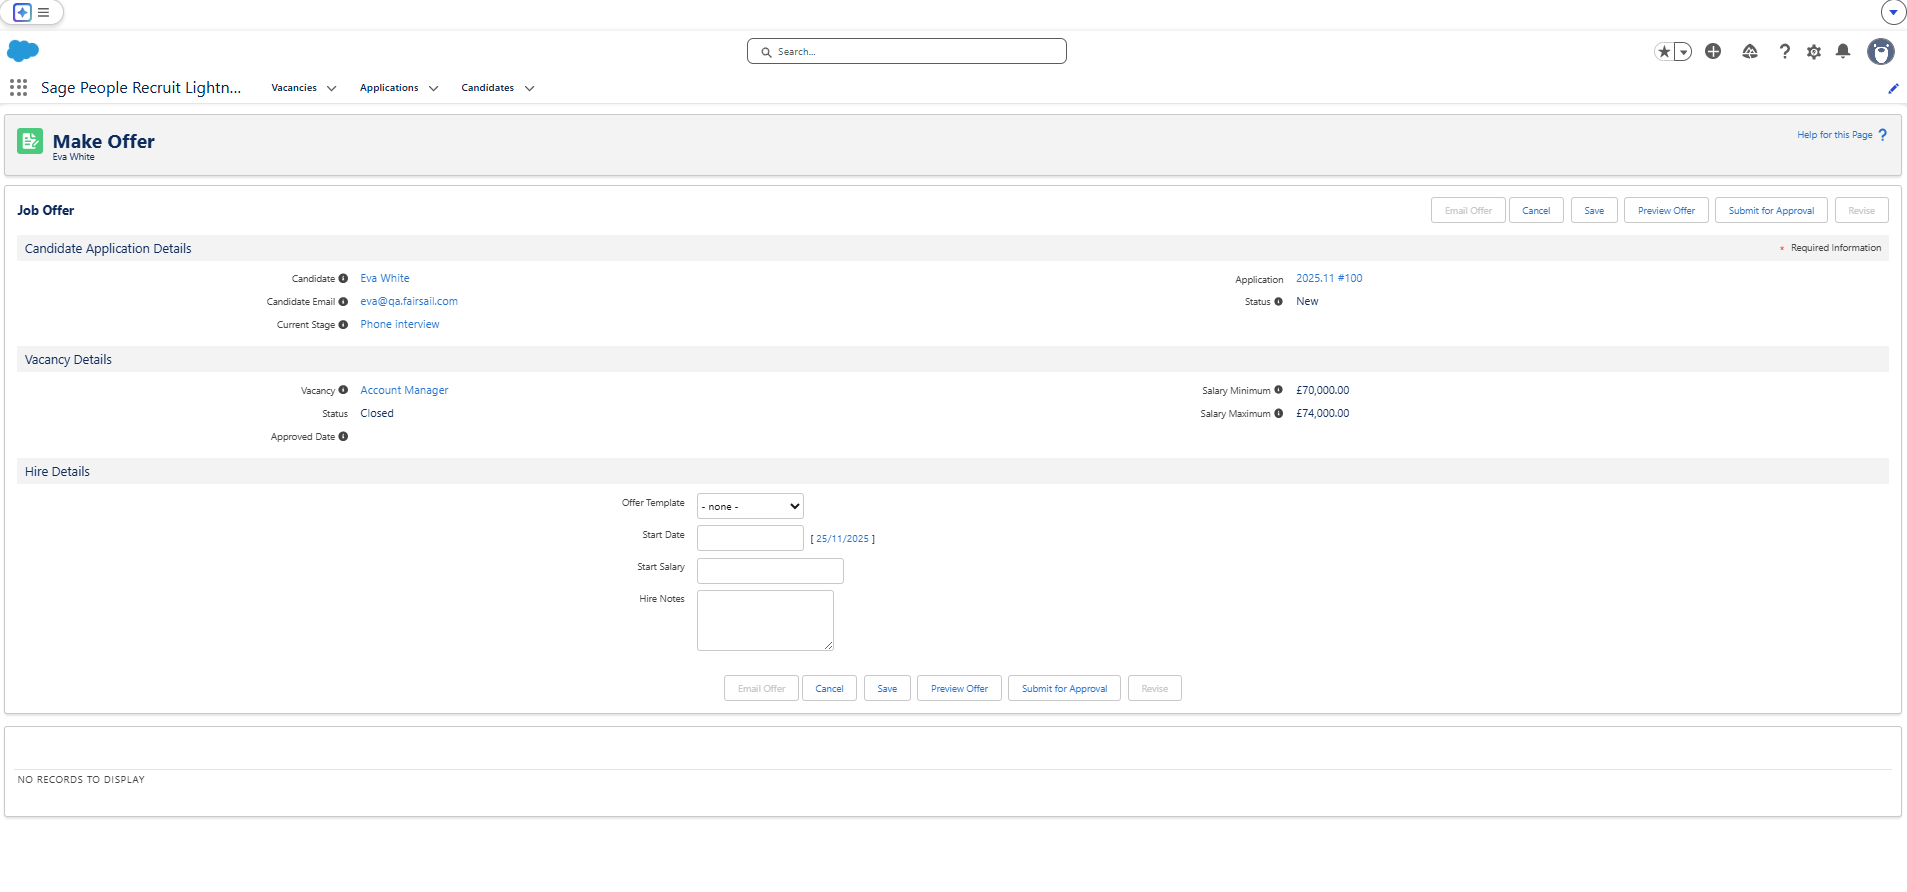Open the user profile avatar
Viewport: 1907px width, 892px height.
point(1880,52)
